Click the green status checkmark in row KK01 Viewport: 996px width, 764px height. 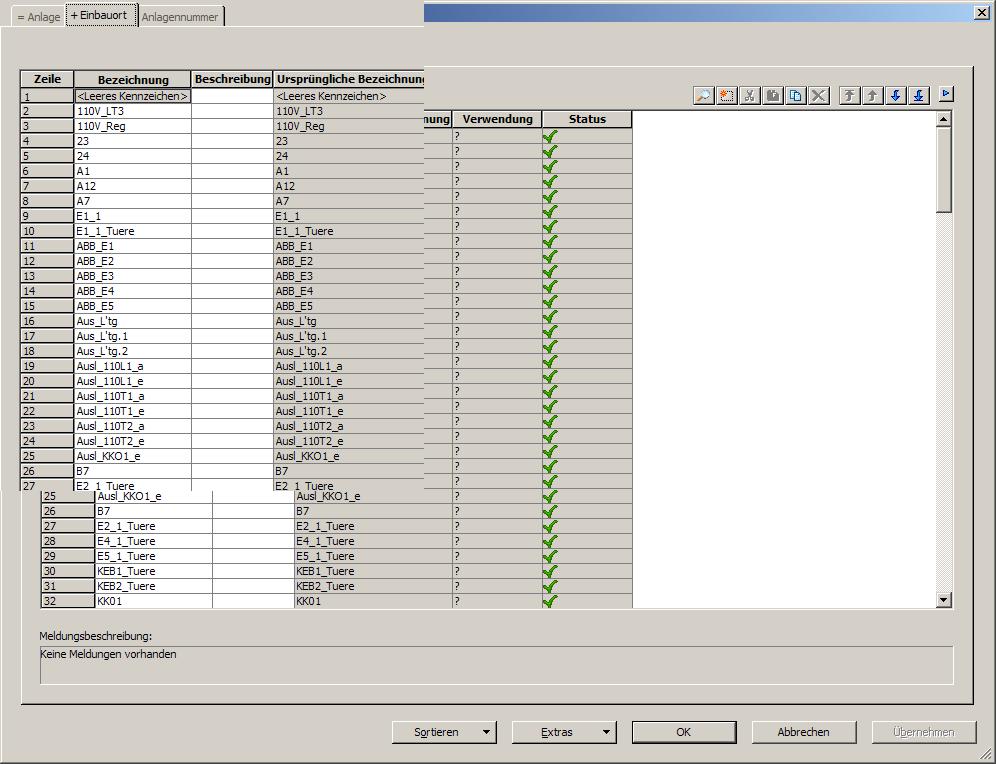point(550,601)
